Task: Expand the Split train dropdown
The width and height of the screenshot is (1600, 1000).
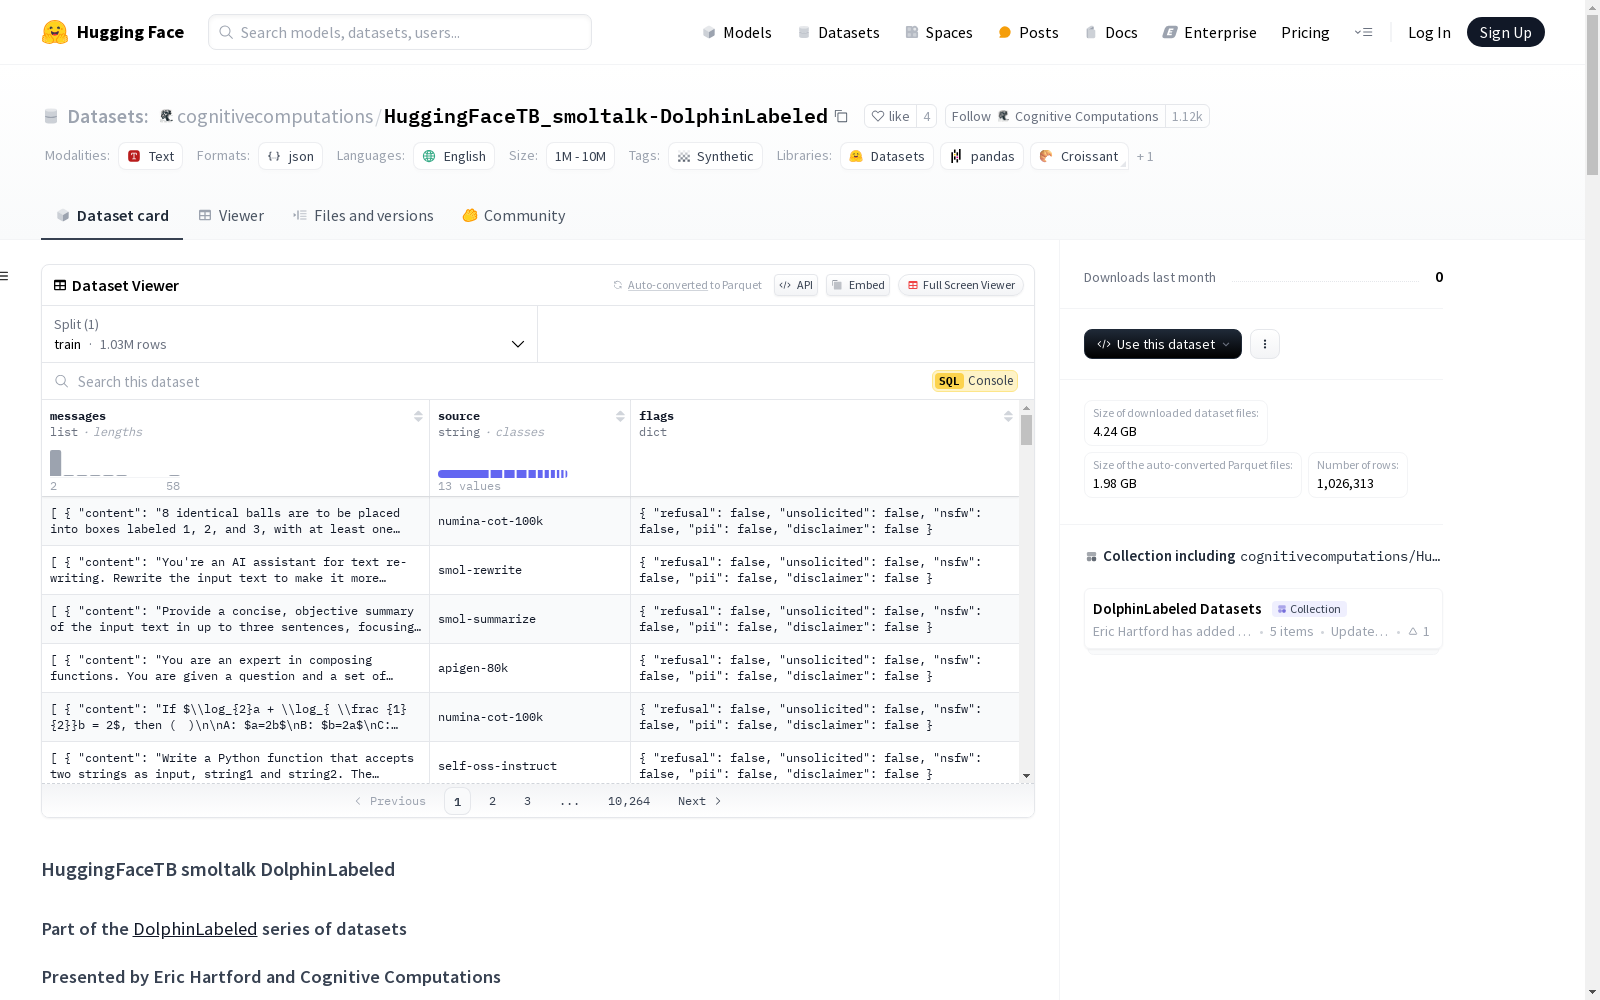Action: click(x=290, y=334)
